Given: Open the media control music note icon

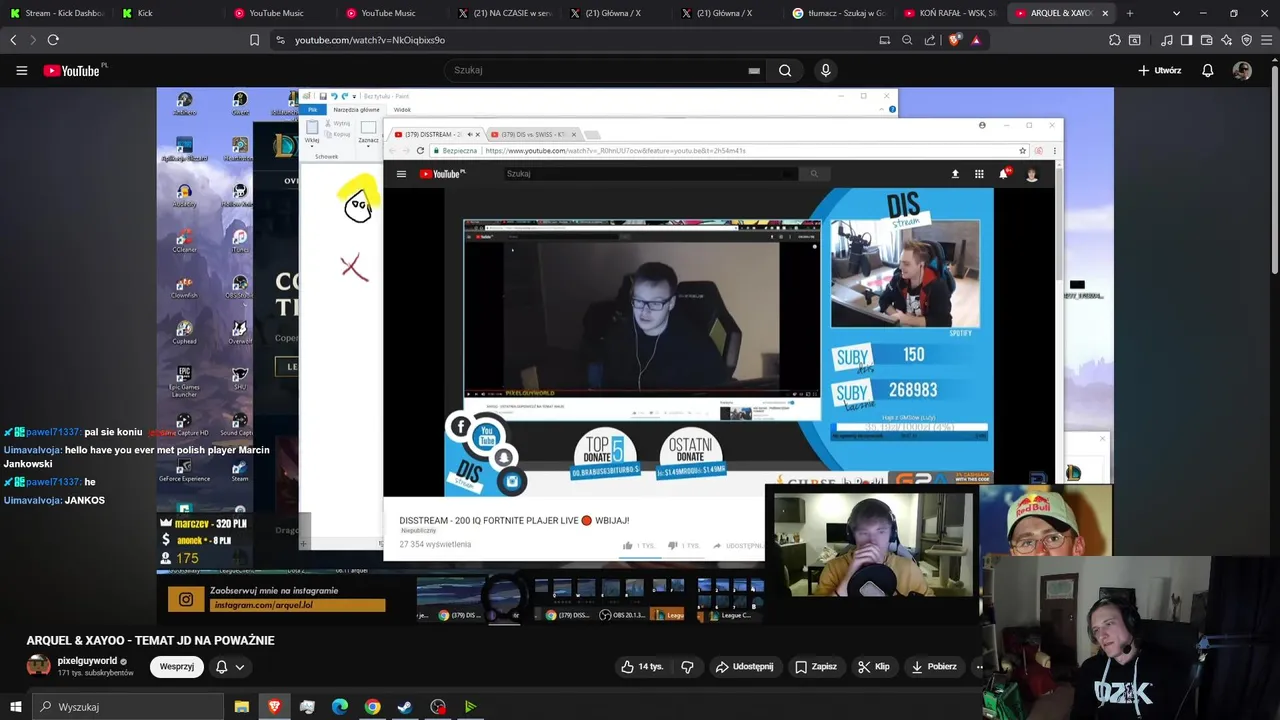Looking at the screenshot, I should click(x=1167, y=40).
